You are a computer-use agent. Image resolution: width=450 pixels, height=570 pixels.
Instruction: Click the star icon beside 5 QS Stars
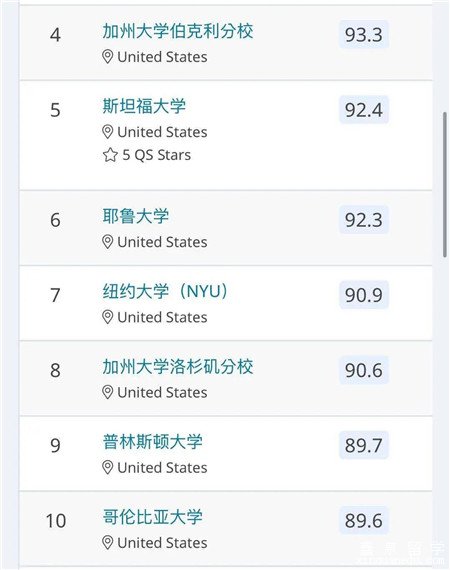click(110, 155)
